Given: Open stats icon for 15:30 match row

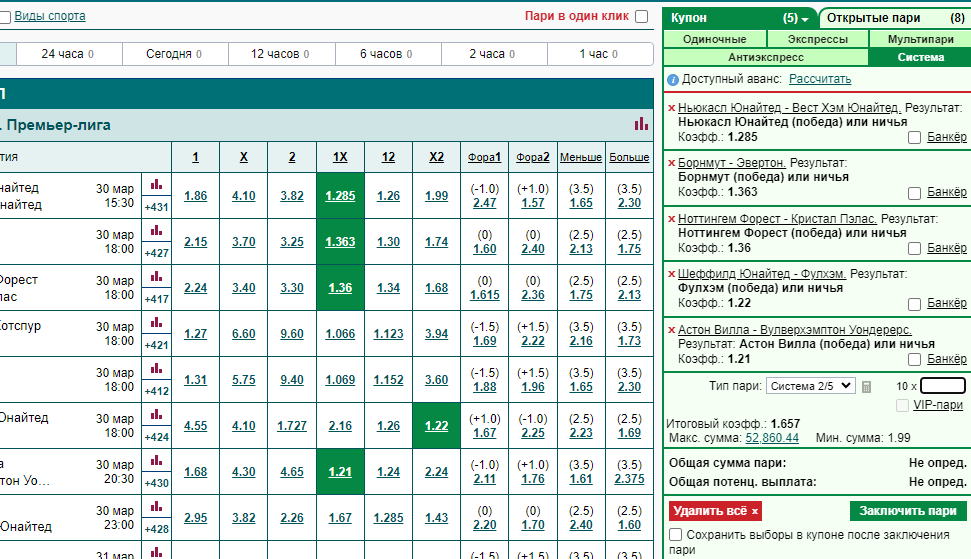Looking at the screenshot, I should tap(157, 184).
